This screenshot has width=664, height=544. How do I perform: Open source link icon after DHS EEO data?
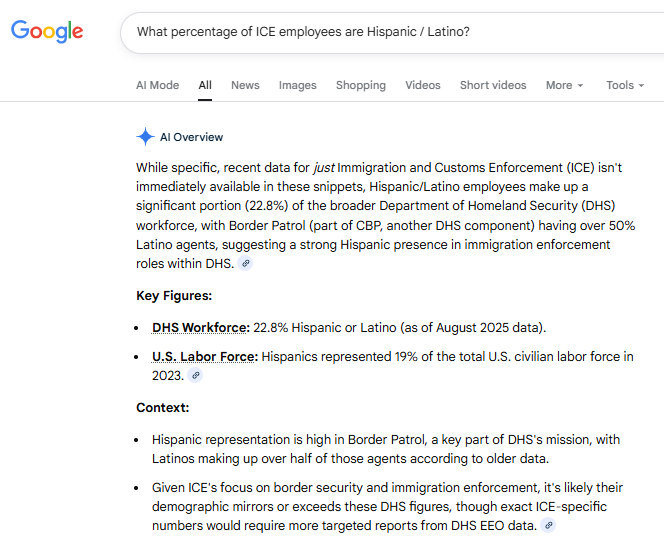point(548,525)
